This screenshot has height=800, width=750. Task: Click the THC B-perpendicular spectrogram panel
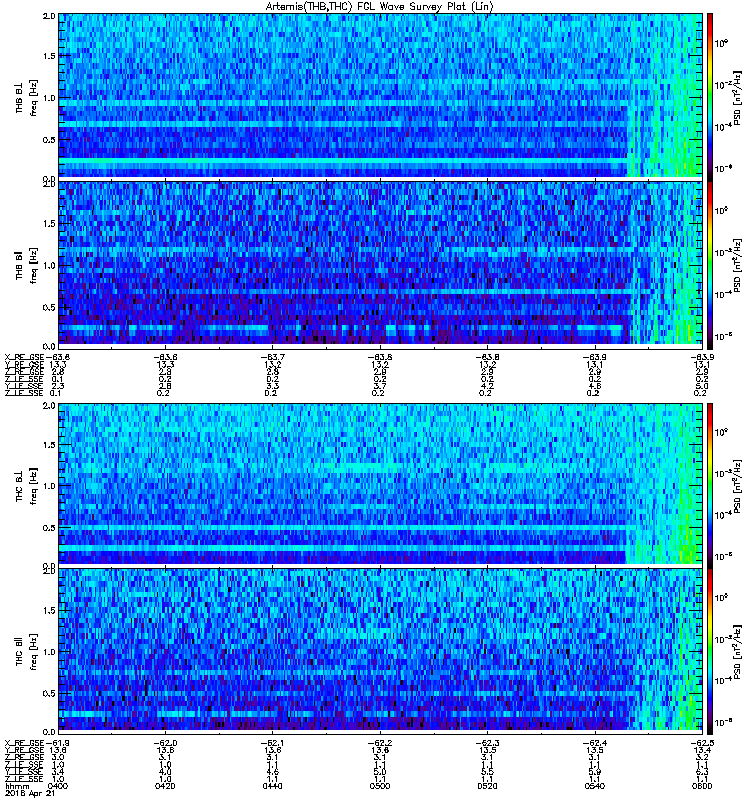(x=381, y=484)
